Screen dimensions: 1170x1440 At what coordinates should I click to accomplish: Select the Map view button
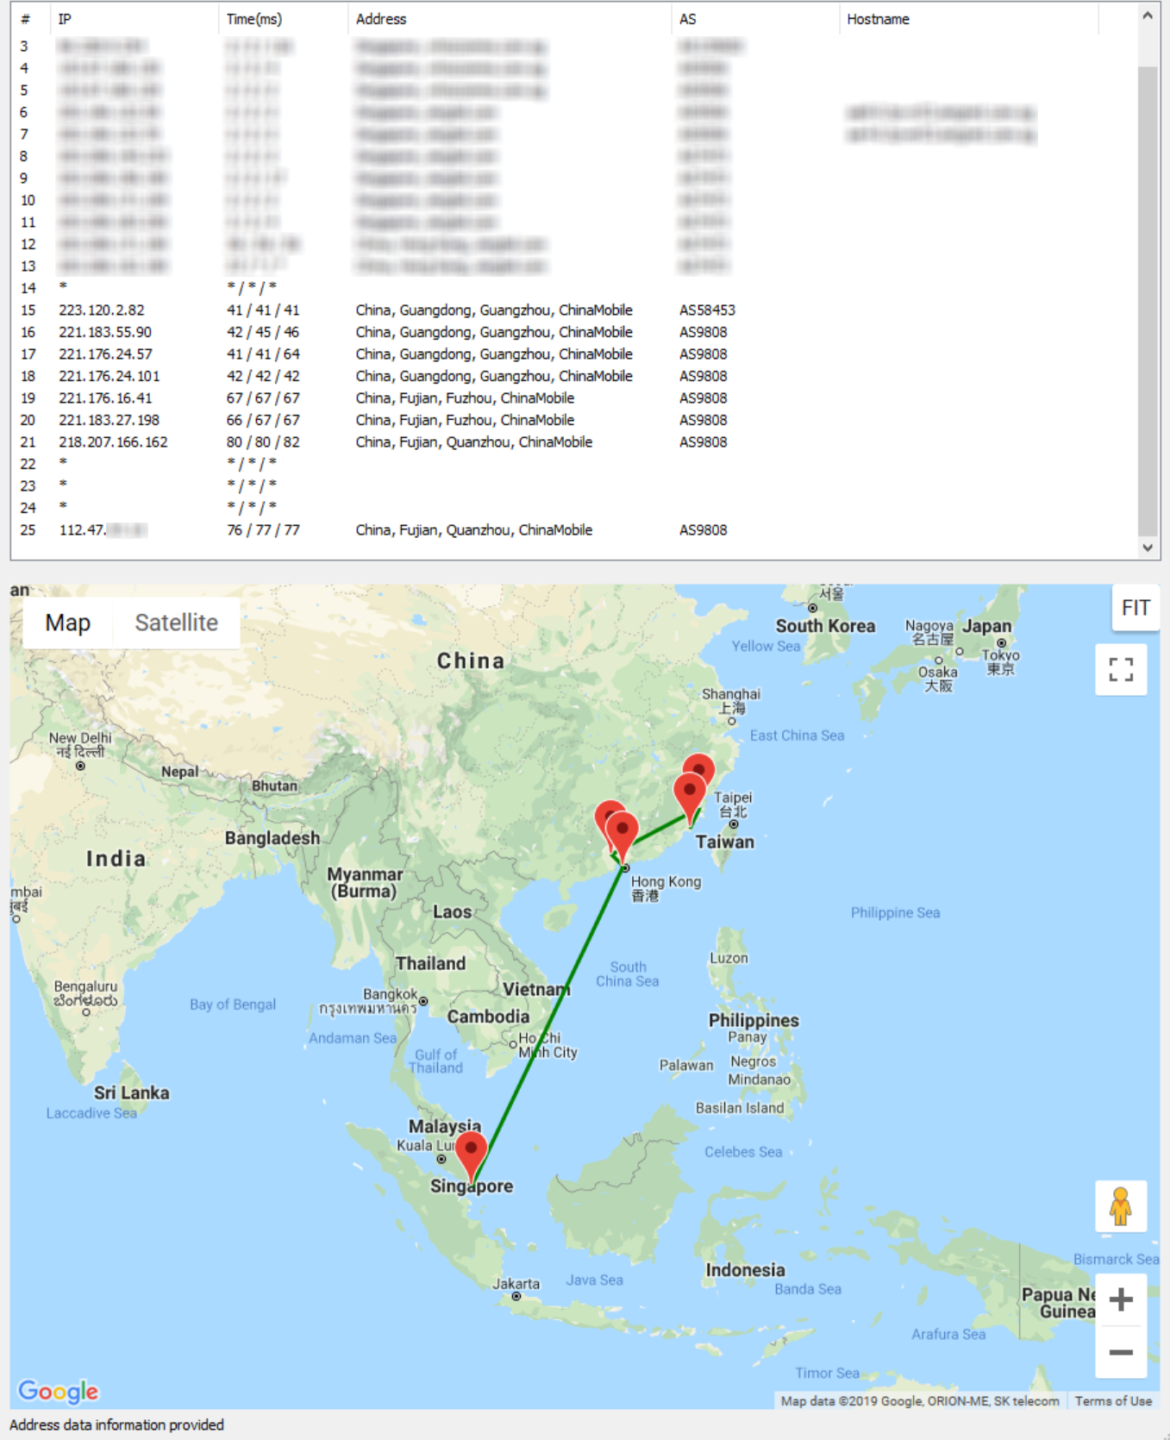point(68,623)
